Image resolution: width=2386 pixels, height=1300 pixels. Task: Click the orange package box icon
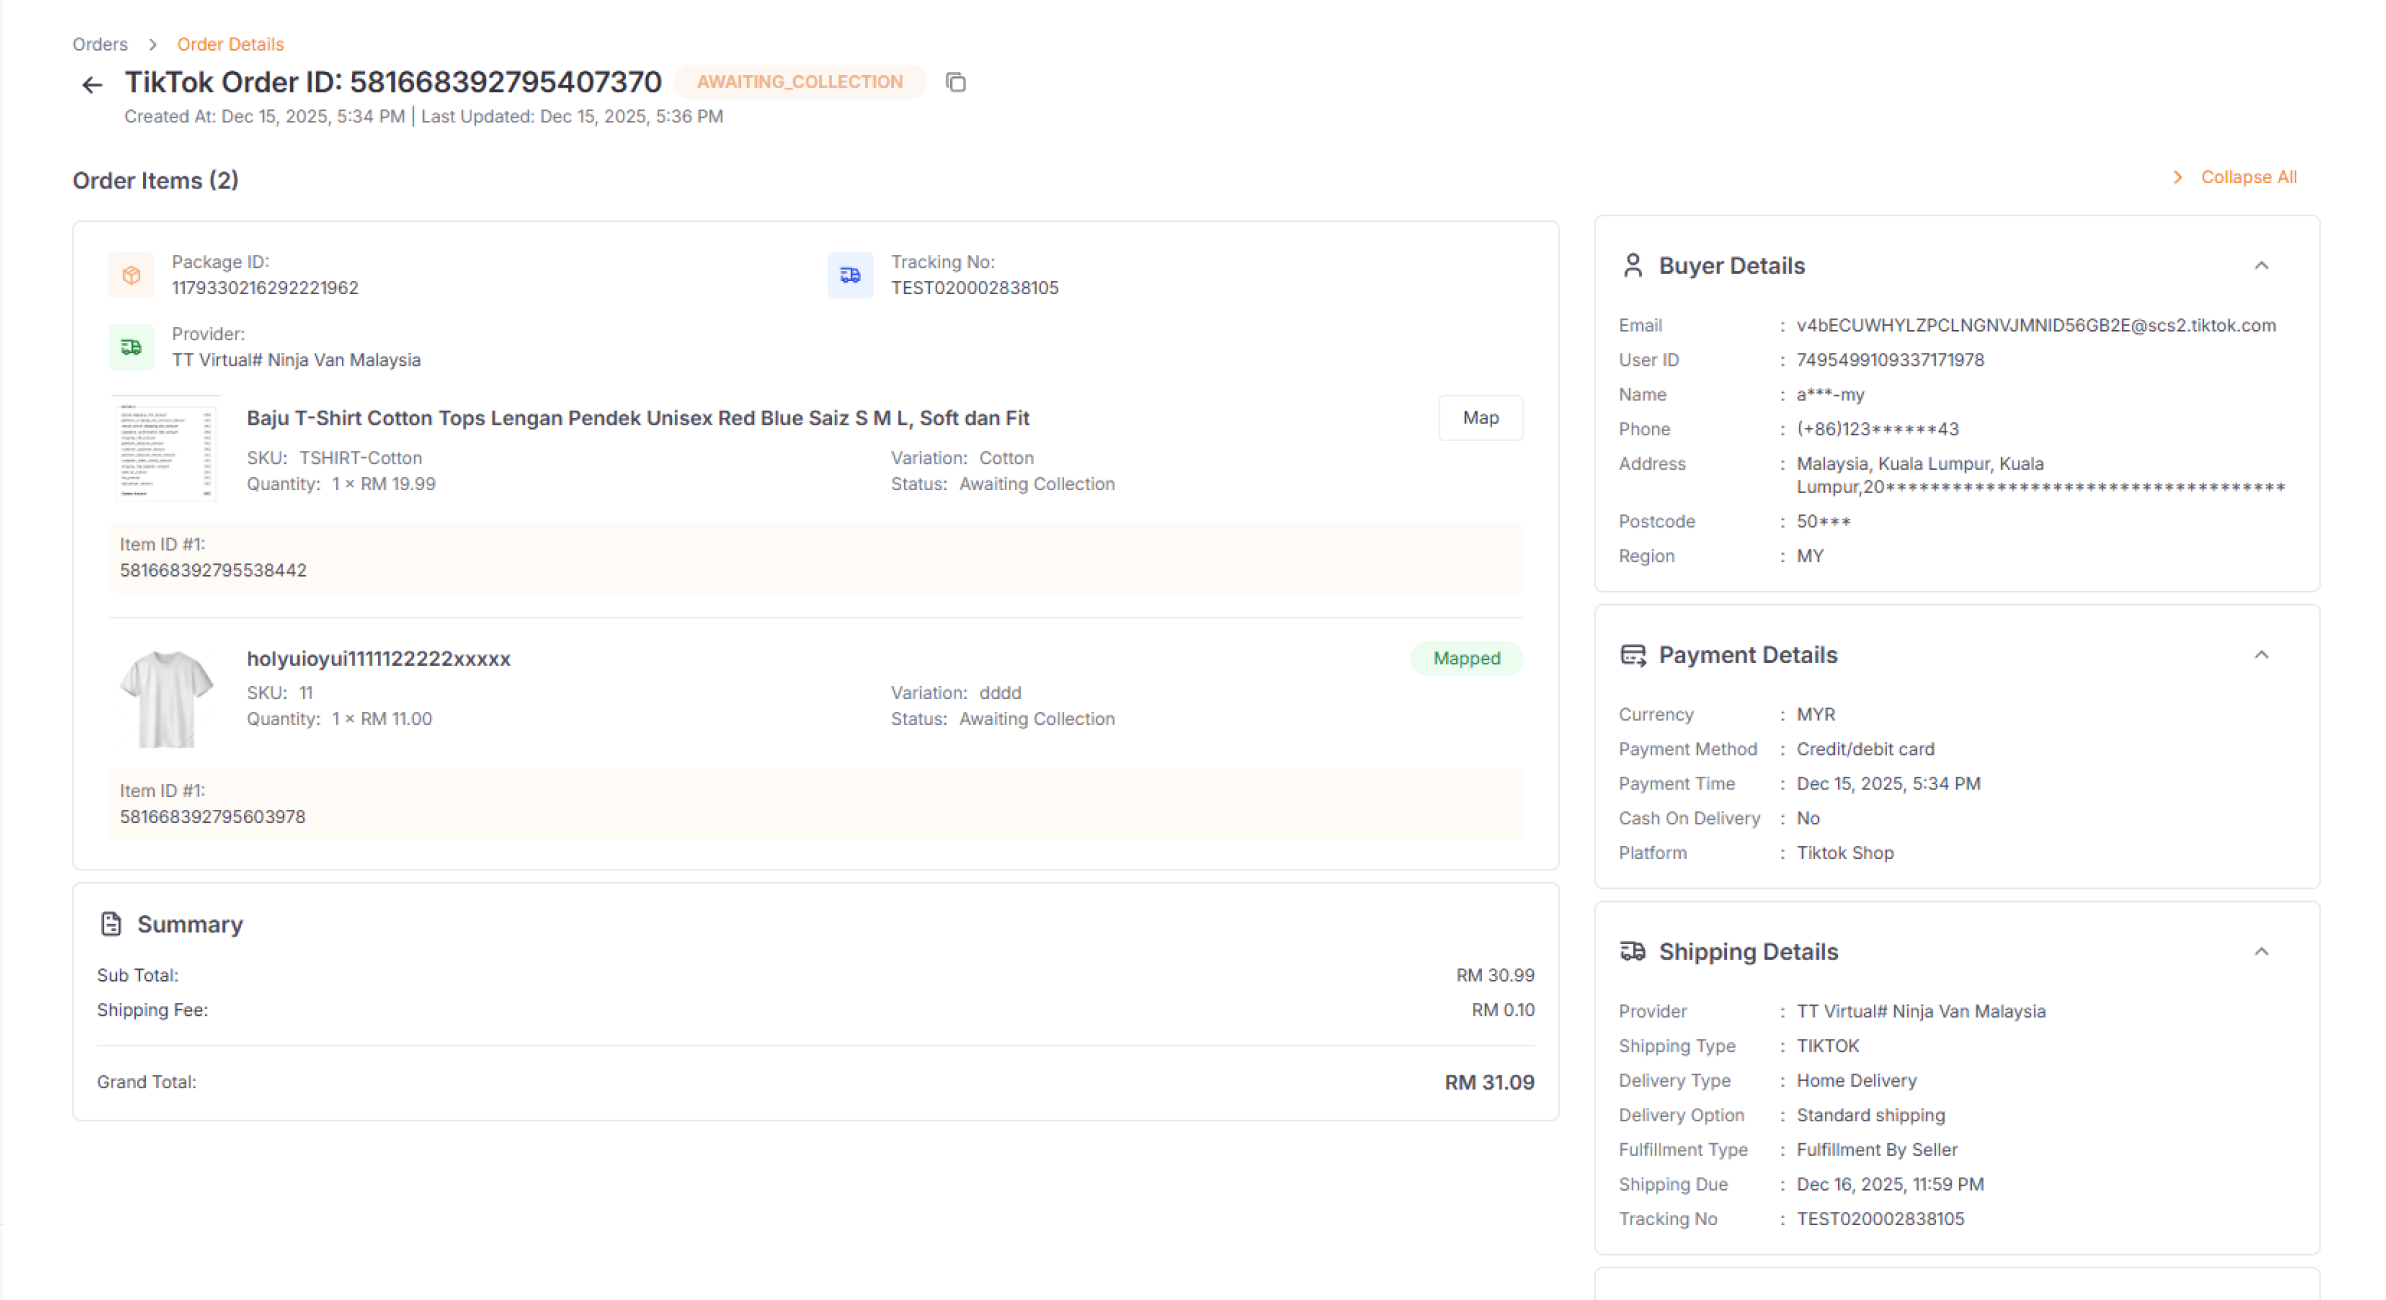132,275
